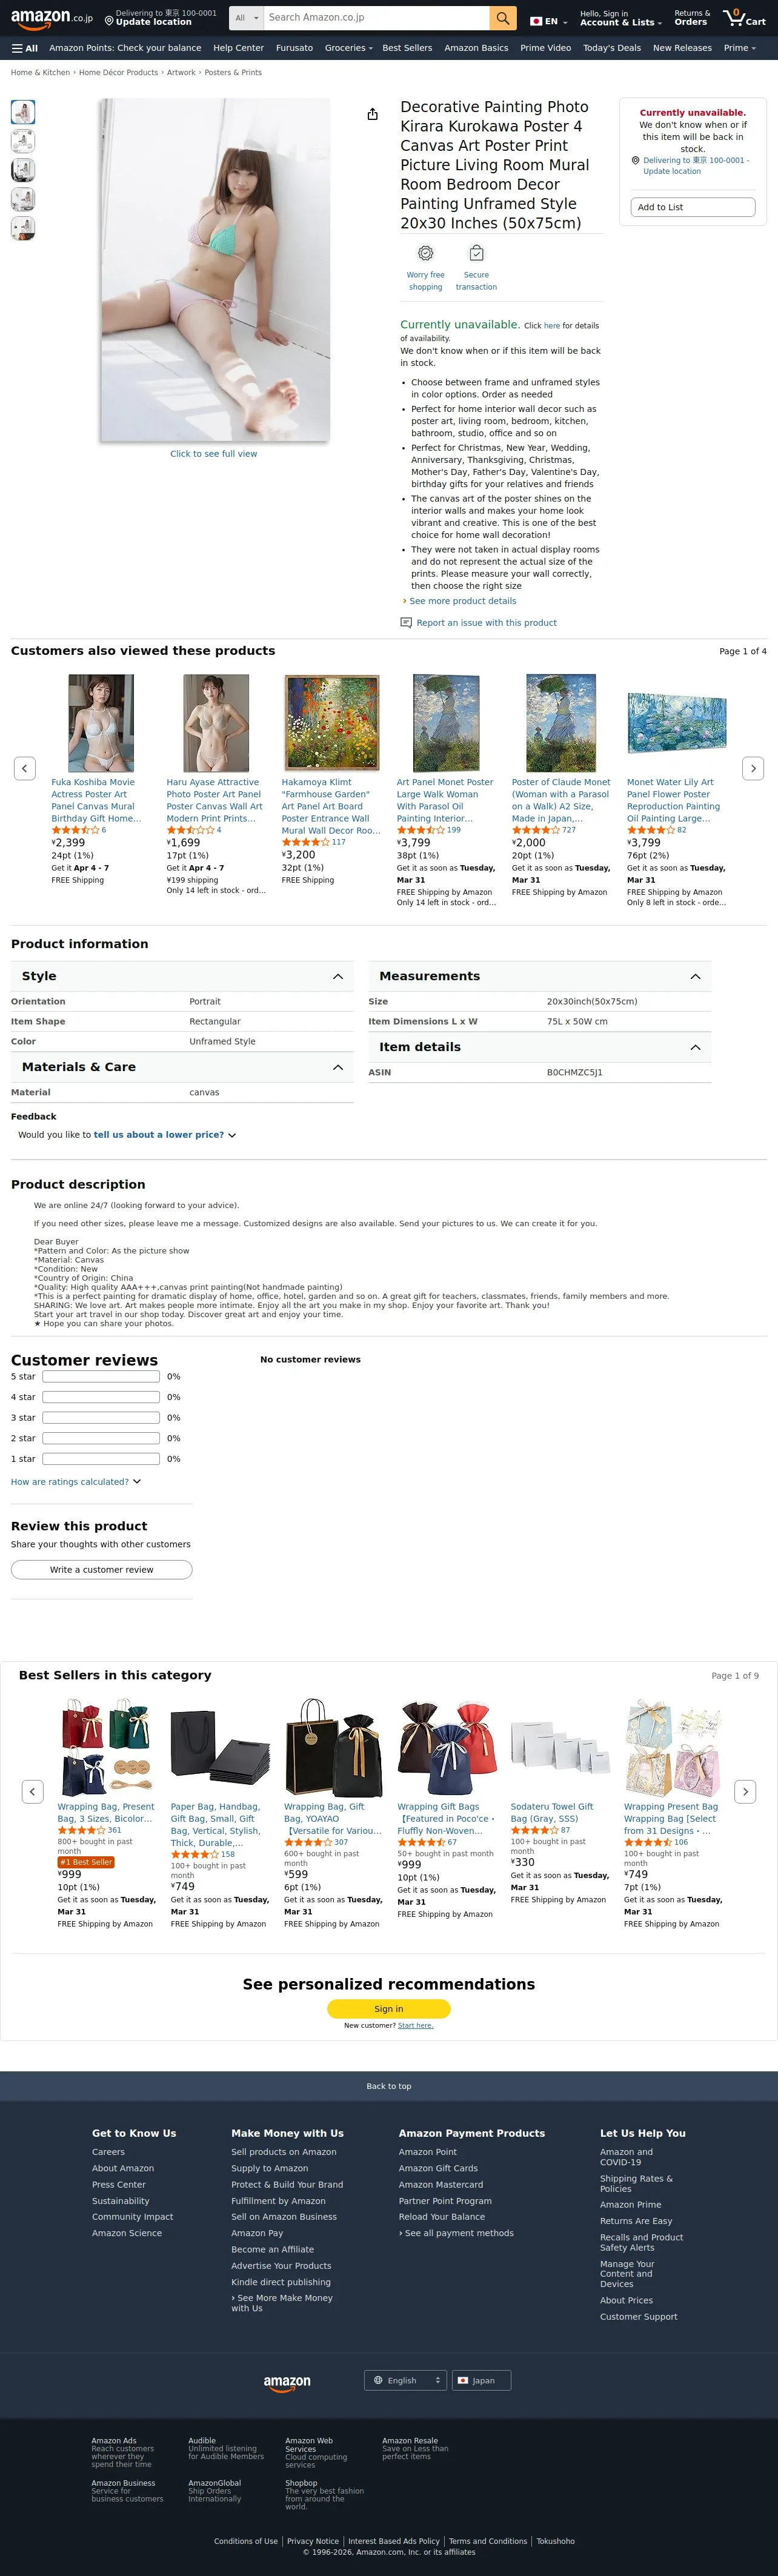
Task: Open Prime Video in the nav bar
Action: click(x=545, y=48)
